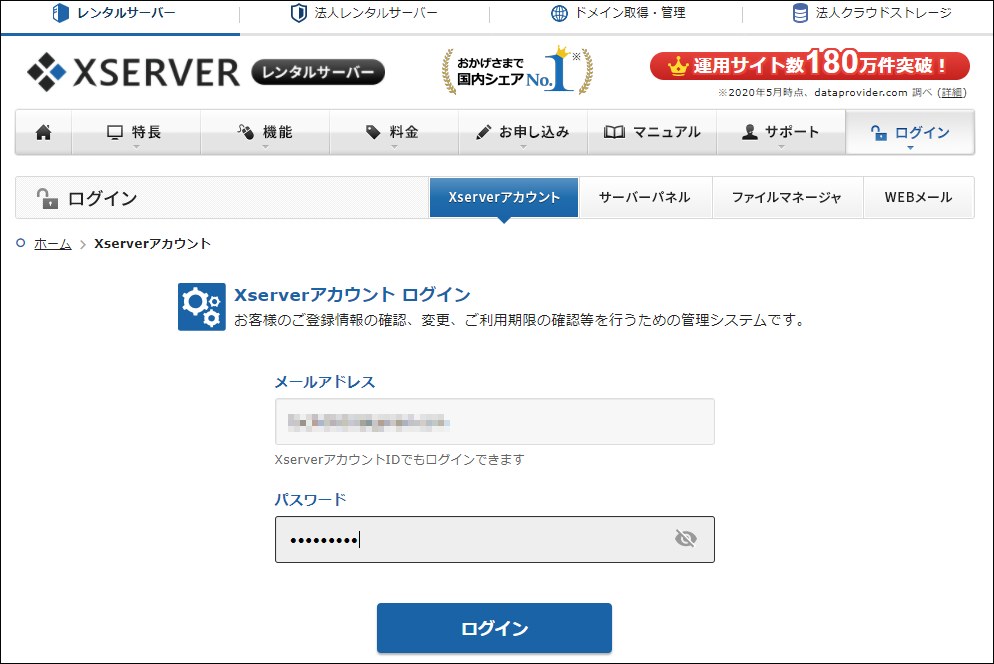Open the サポート support menu
Screen dimensions: 994x664
781,132
